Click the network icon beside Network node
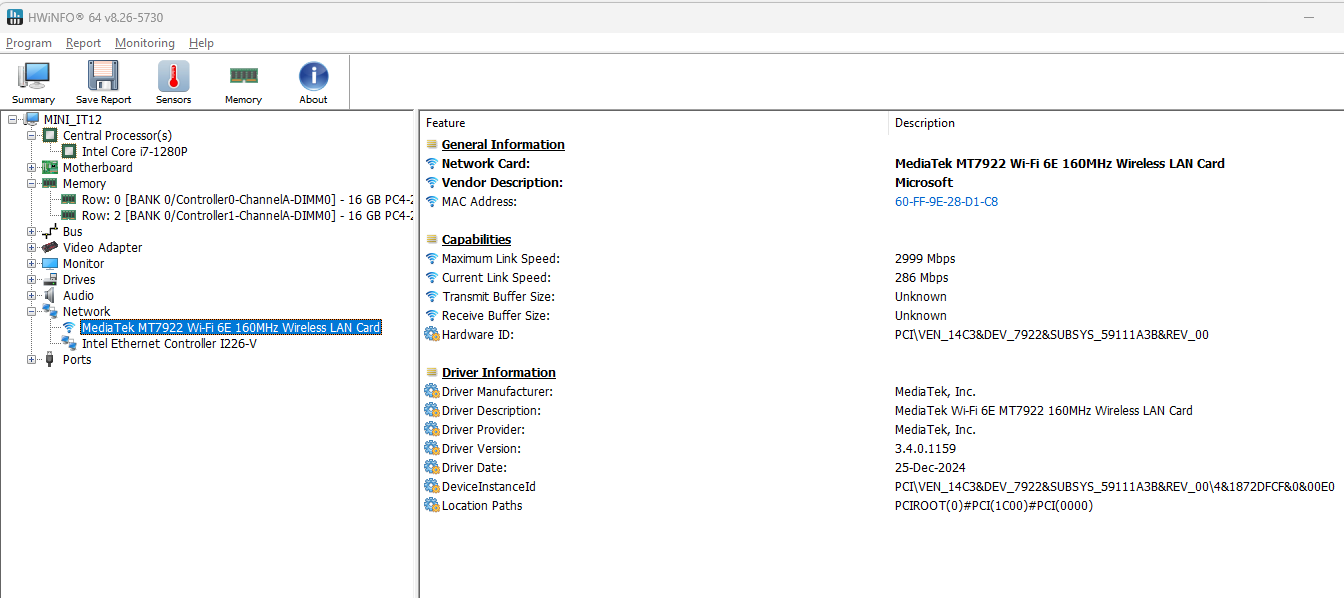1344x598 pixels. click(50, 312)
